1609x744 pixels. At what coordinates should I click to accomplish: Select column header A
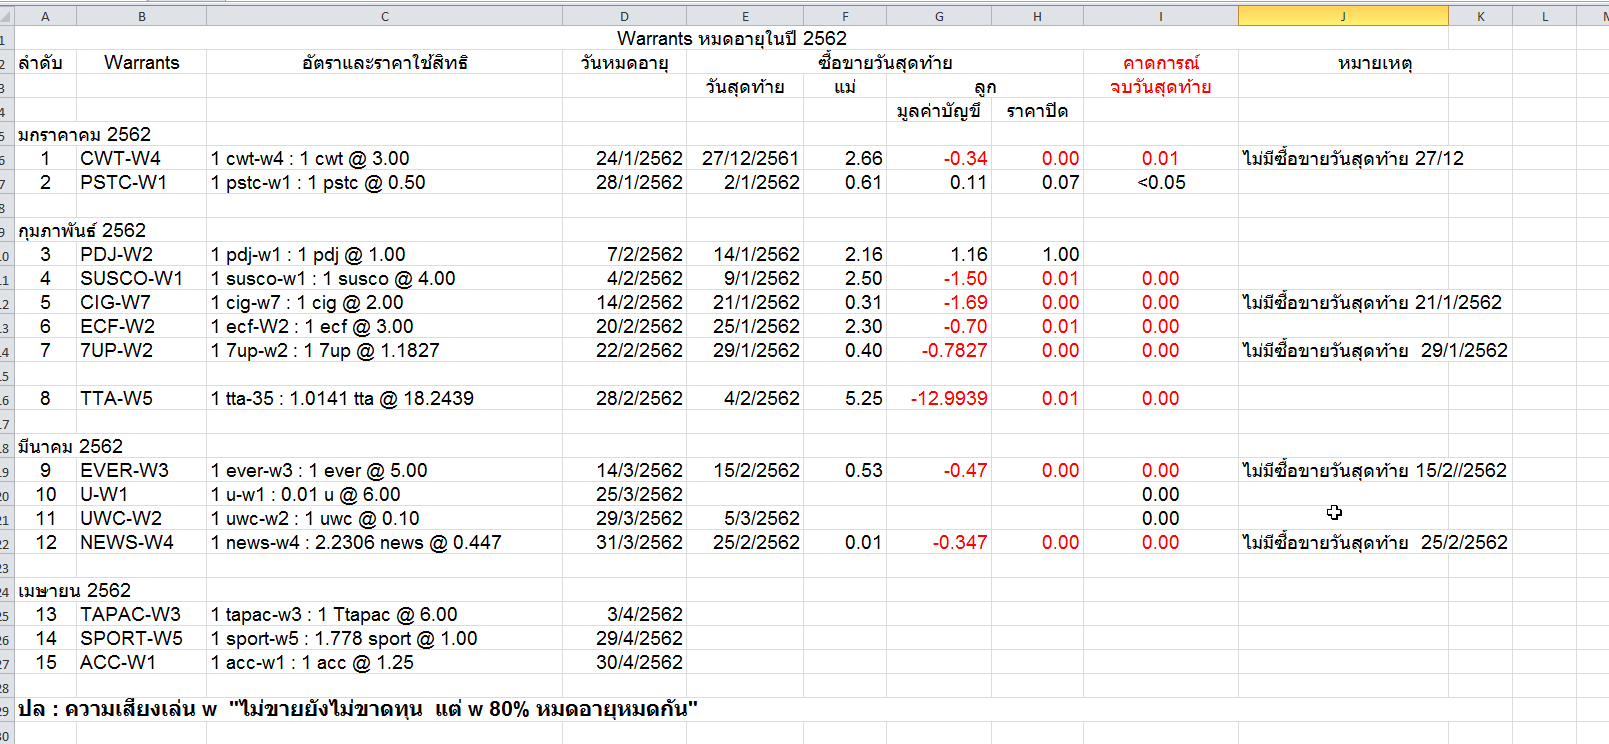point(45,16)
